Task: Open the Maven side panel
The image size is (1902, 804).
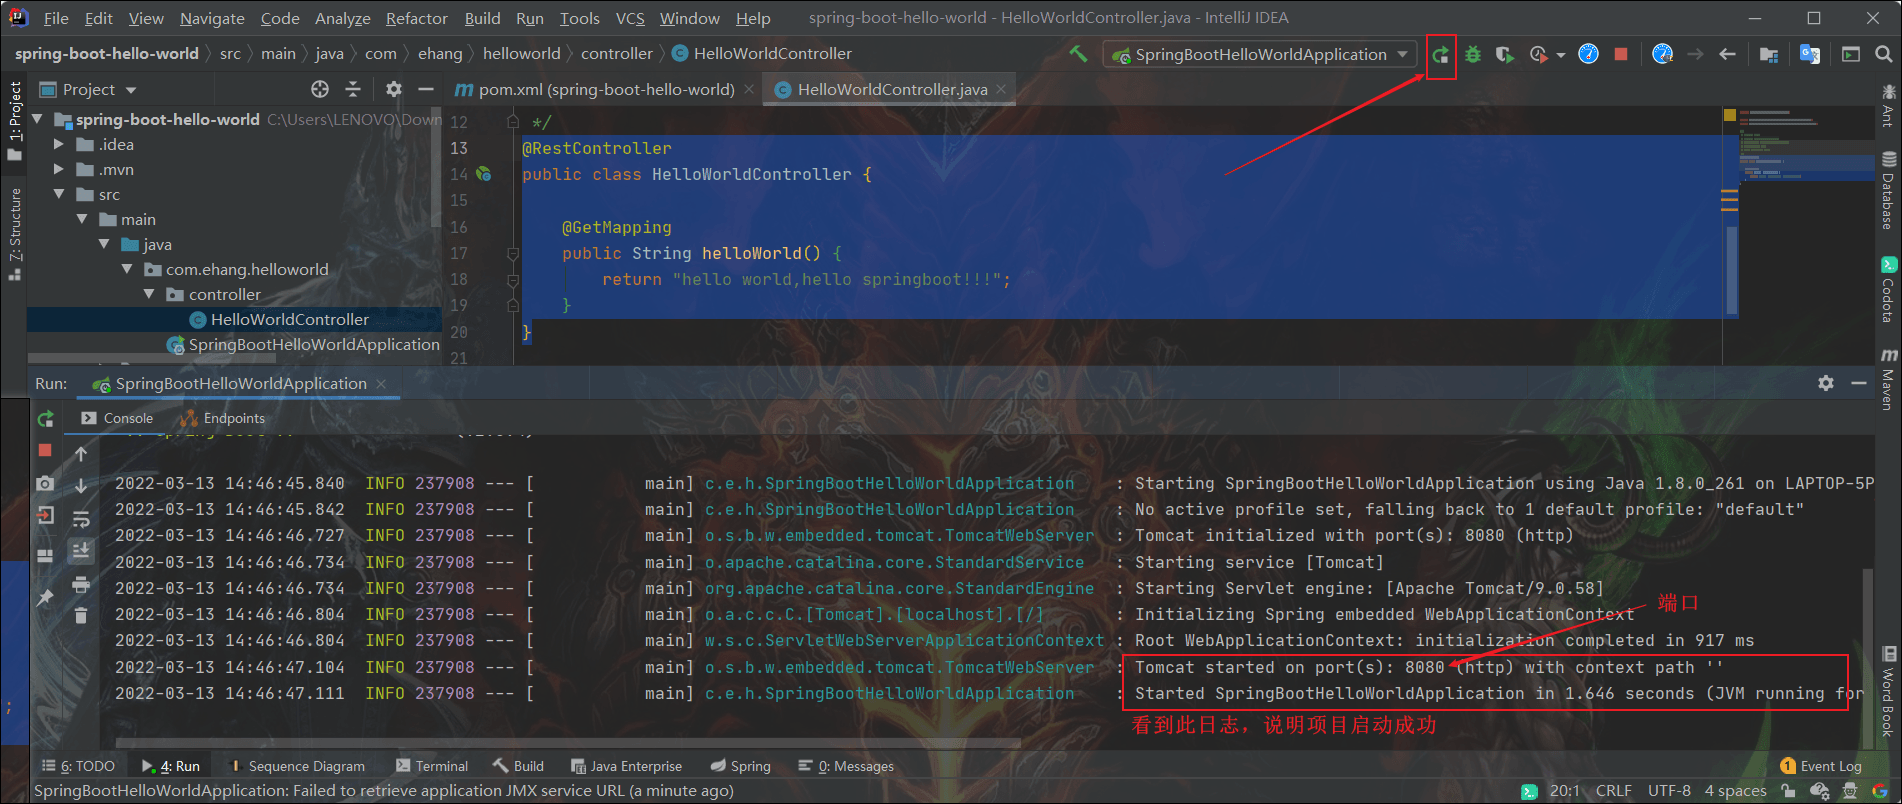Action: pyautogui.click(x=1888, y=379)
